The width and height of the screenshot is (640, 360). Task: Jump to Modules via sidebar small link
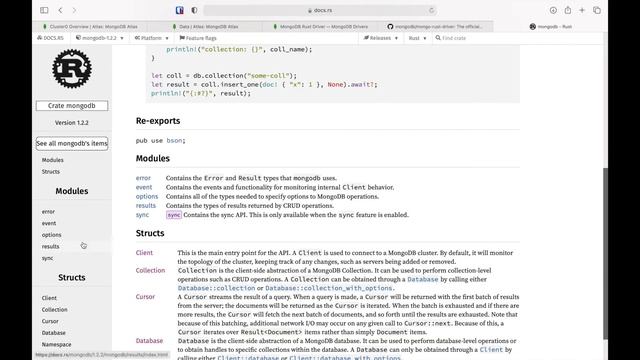coord(53,160)
